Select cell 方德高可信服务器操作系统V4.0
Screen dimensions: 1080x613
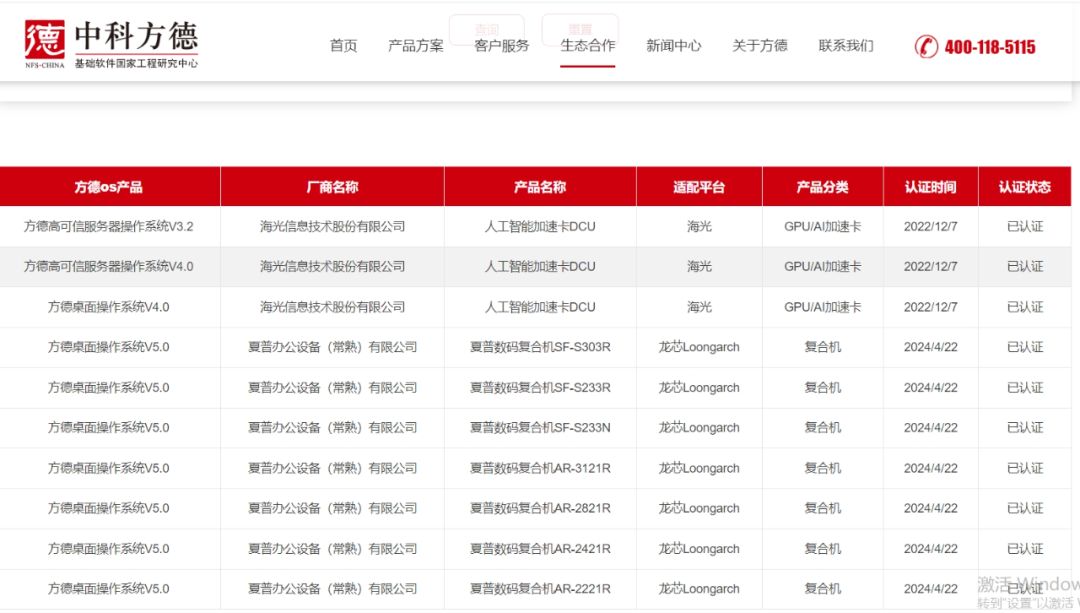click(x=109, y=266)
